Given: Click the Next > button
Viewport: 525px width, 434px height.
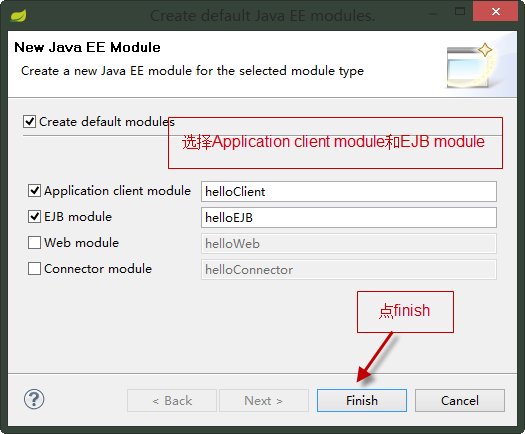Looking at the screenshot, I should point(264,401).
